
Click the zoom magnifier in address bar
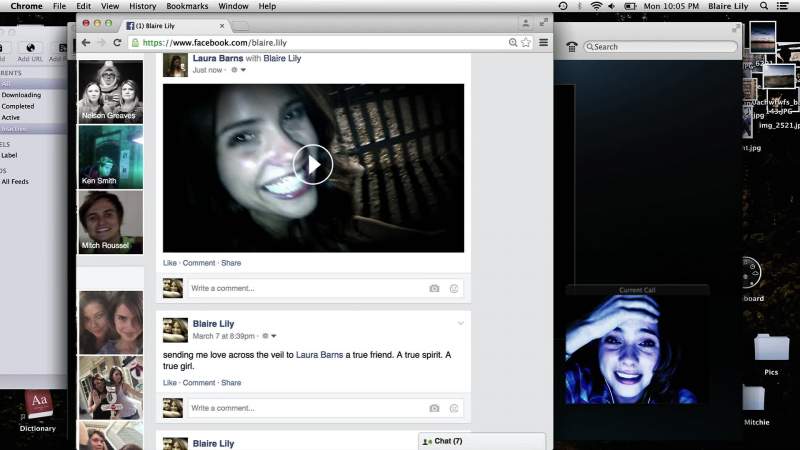click(x=513, y=43)
